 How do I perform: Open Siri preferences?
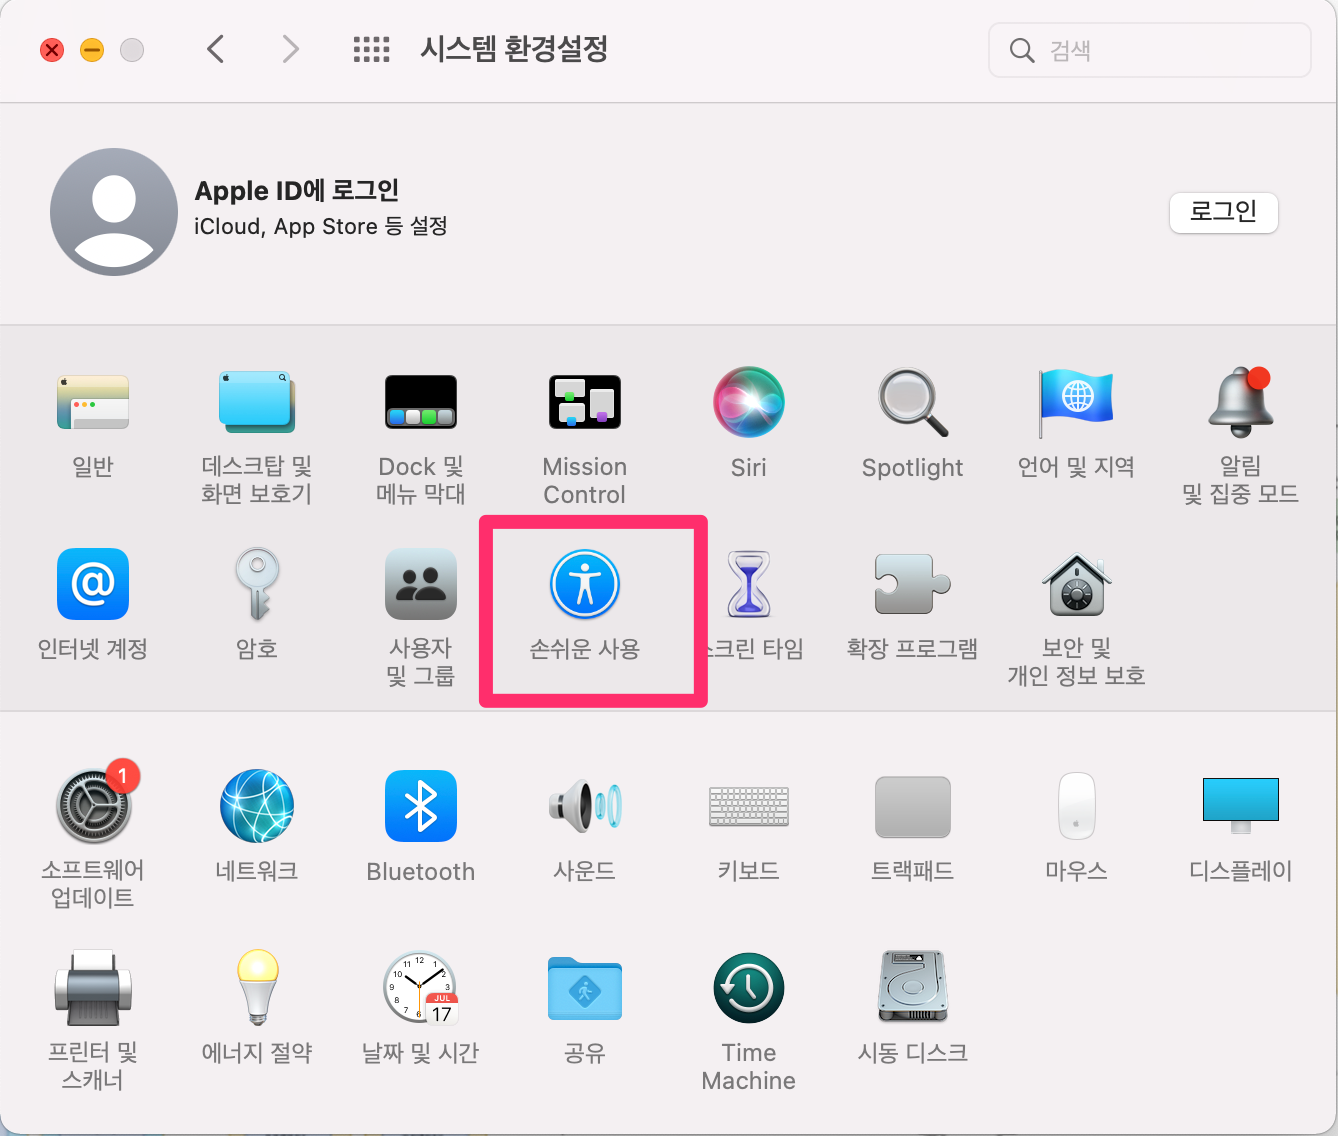(749, 402)
